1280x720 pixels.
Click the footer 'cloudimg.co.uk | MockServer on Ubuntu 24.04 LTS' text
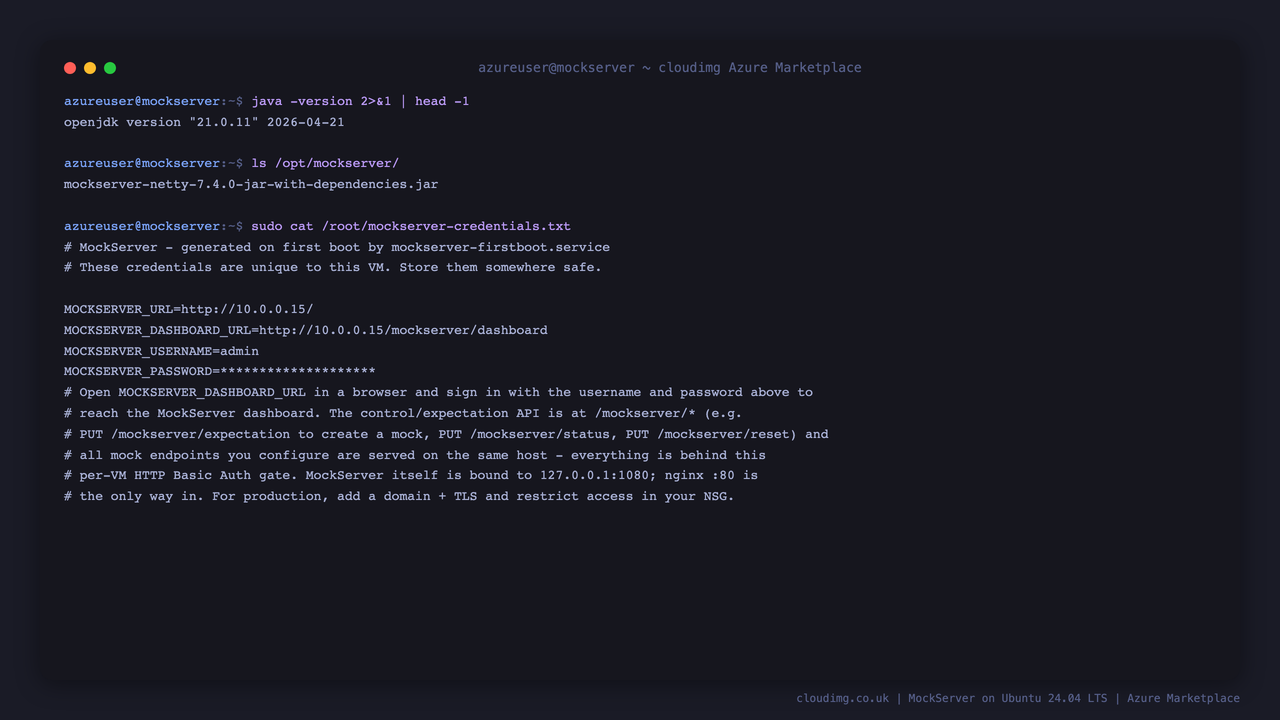tap(1018, 698)
